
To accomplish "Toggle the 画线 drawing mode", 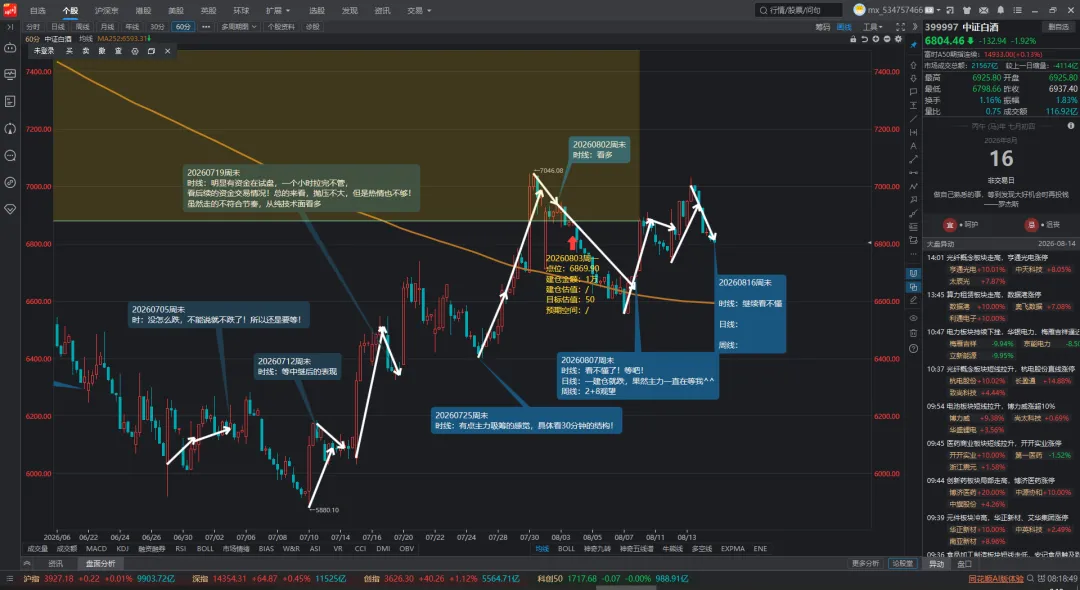I will point(844,27).
